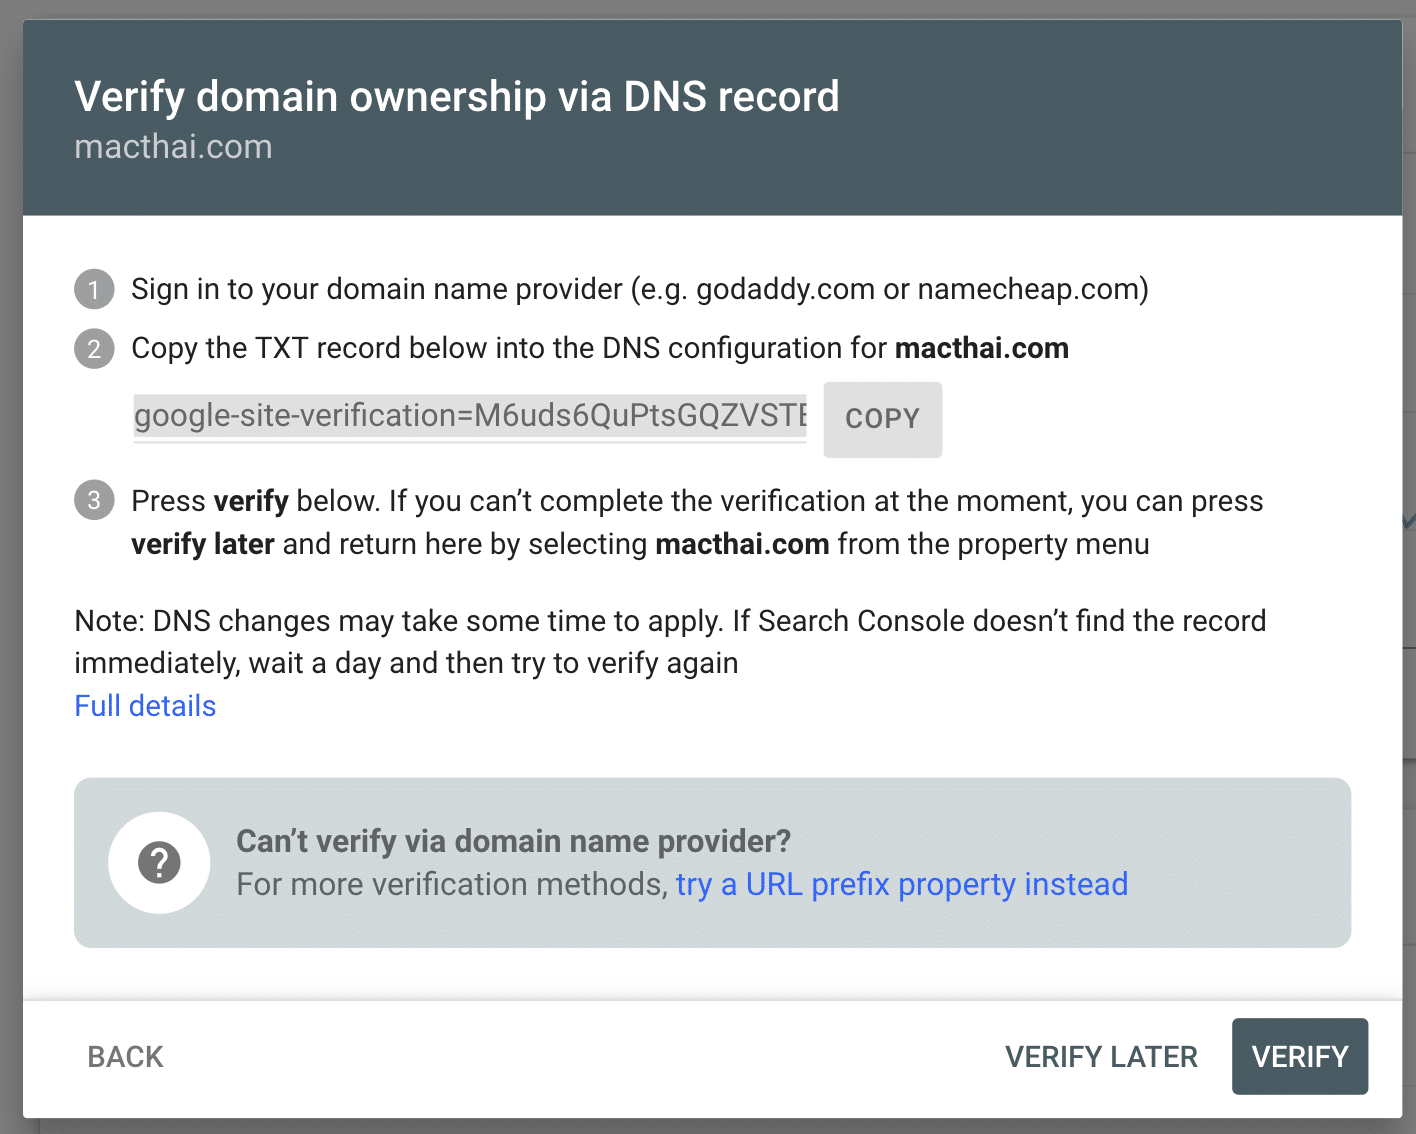Click "Can't verify via domain name provider?" heading
The height and width of the screenshot is (1134, 1416).
tap(513, 842)
